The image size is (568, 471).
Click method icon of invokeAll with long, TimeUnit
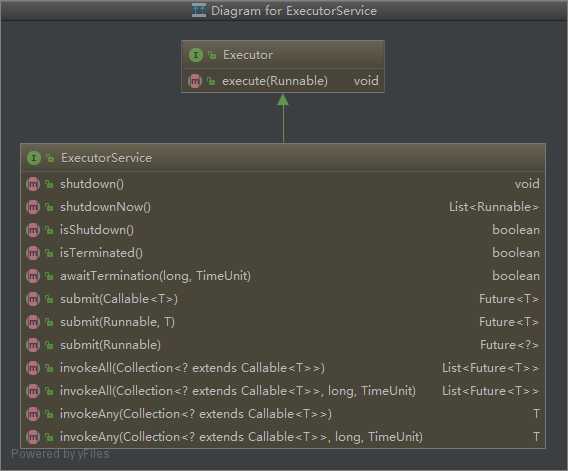(x=33, y=391)
